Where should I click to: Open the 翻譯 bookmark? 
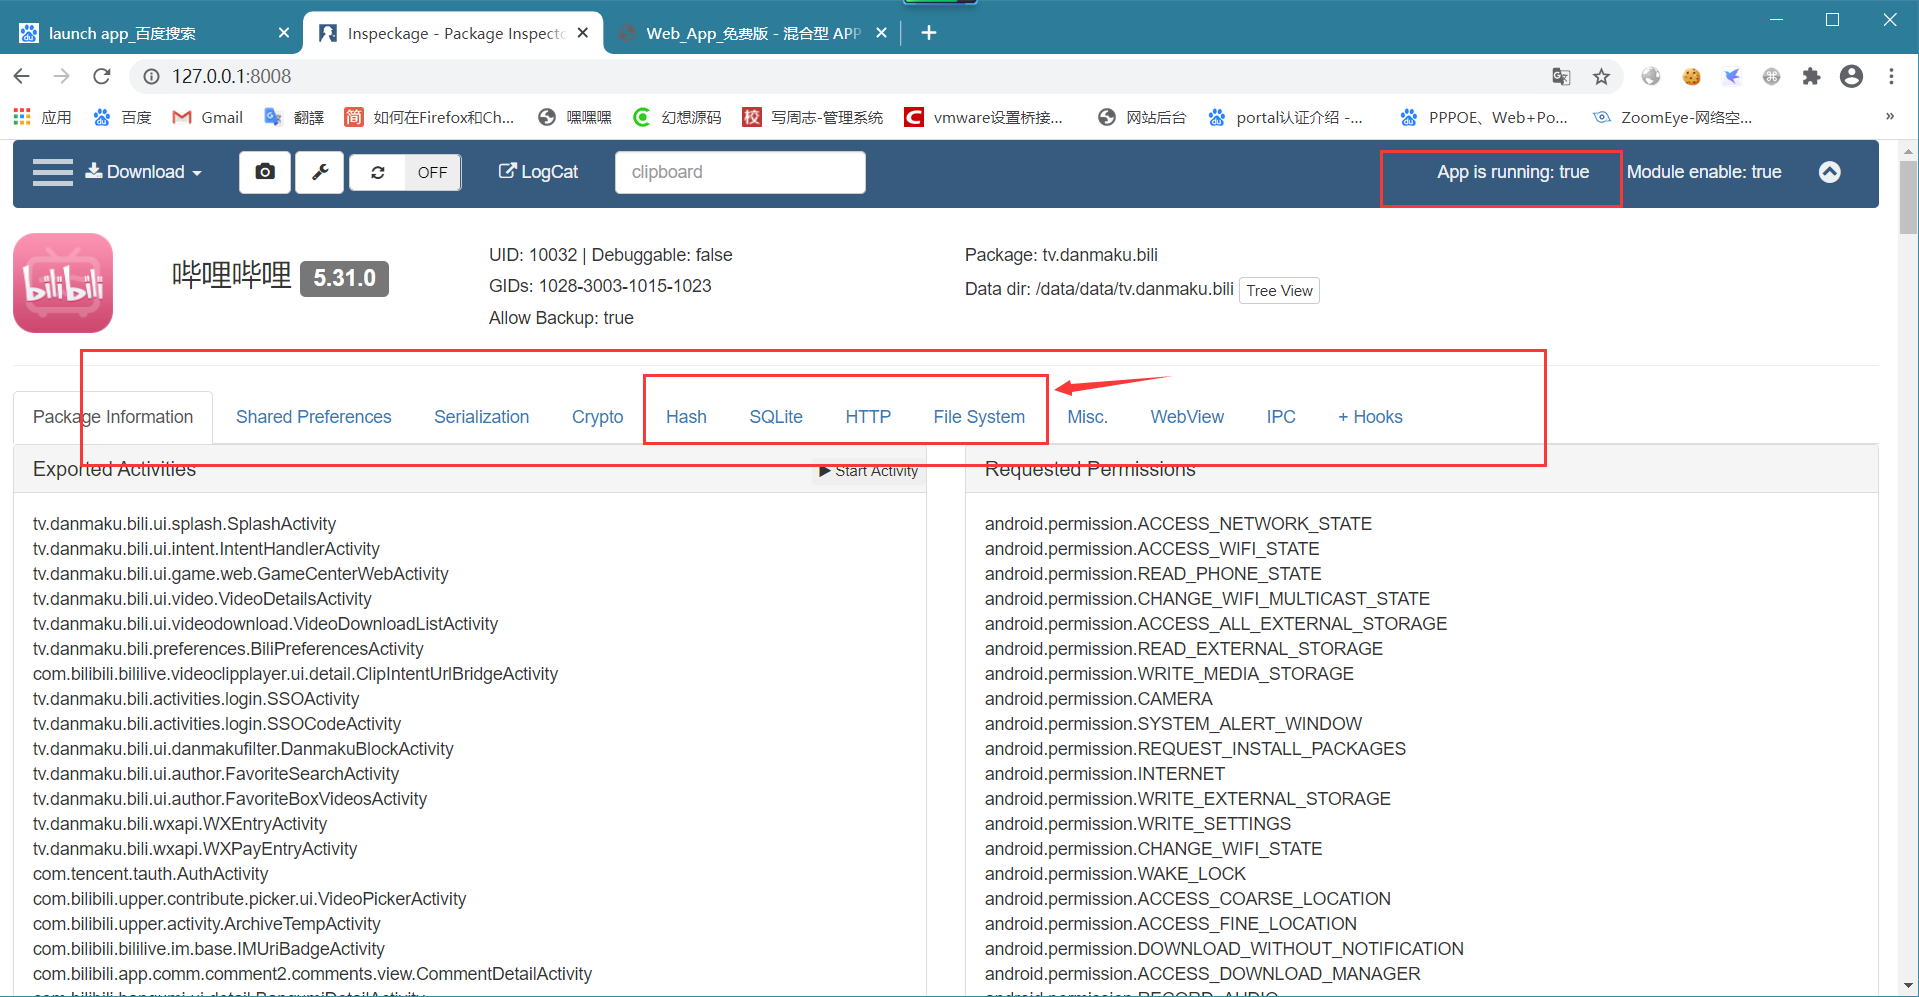(x=294, y=117)
